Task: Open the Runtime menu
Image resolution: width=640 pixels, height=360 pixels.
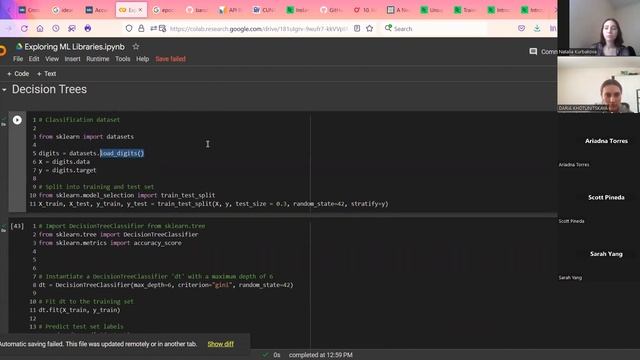Action: 98,59
